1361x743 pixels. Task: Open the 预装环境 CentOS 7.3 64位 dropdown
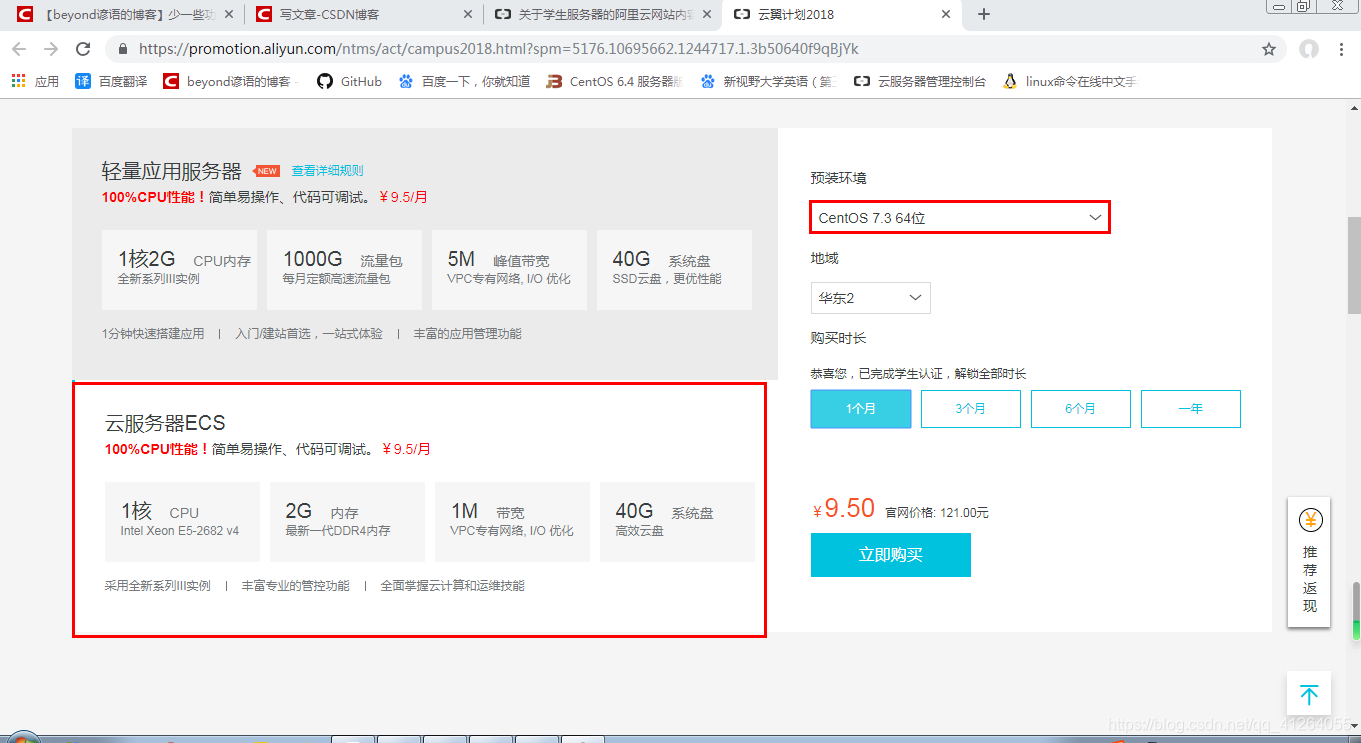pyautogui.click(x=959, y=217)
